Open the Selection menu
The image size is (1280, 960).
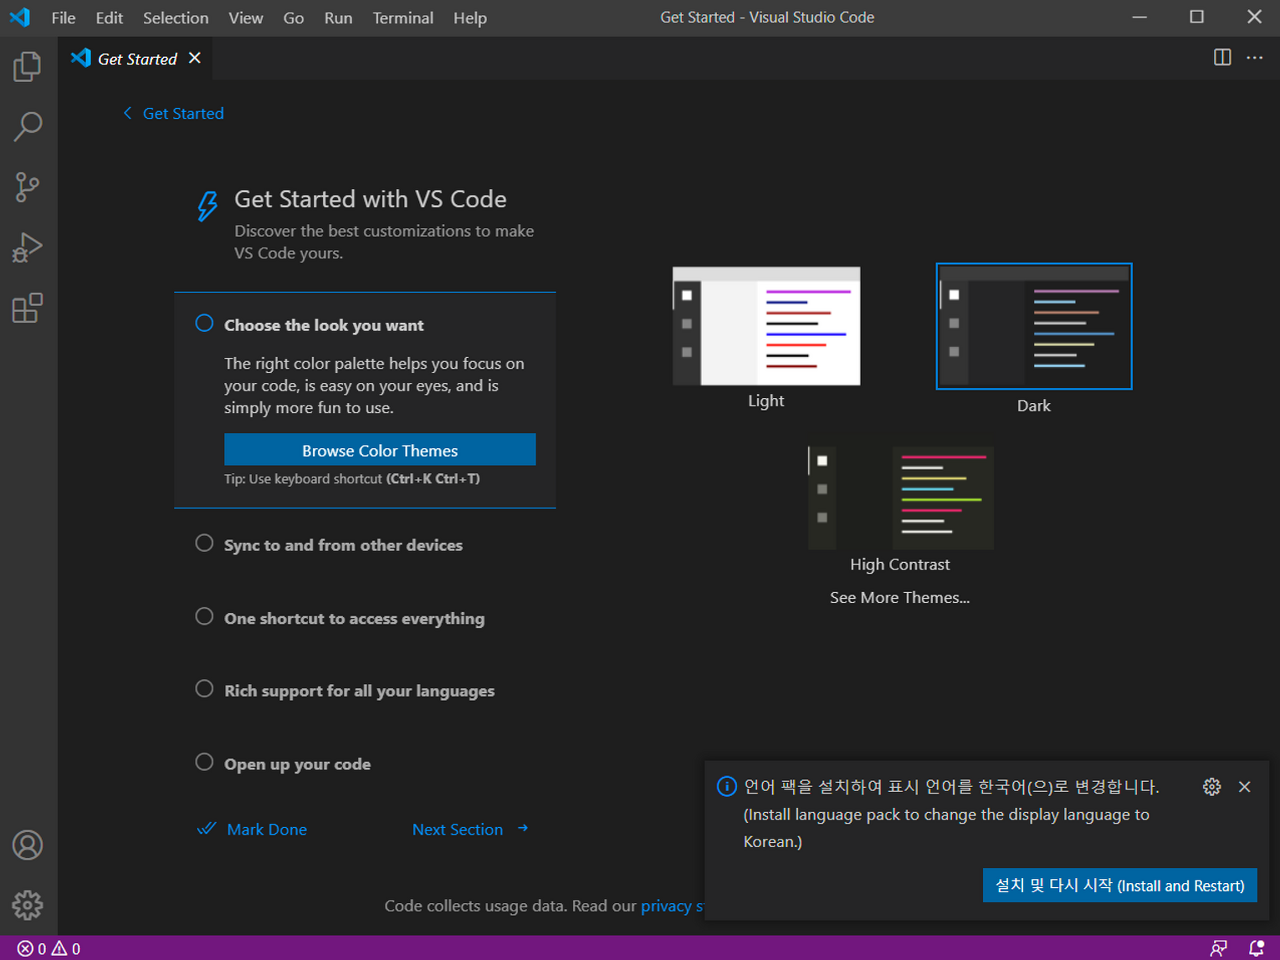click(x=176, y=18)
